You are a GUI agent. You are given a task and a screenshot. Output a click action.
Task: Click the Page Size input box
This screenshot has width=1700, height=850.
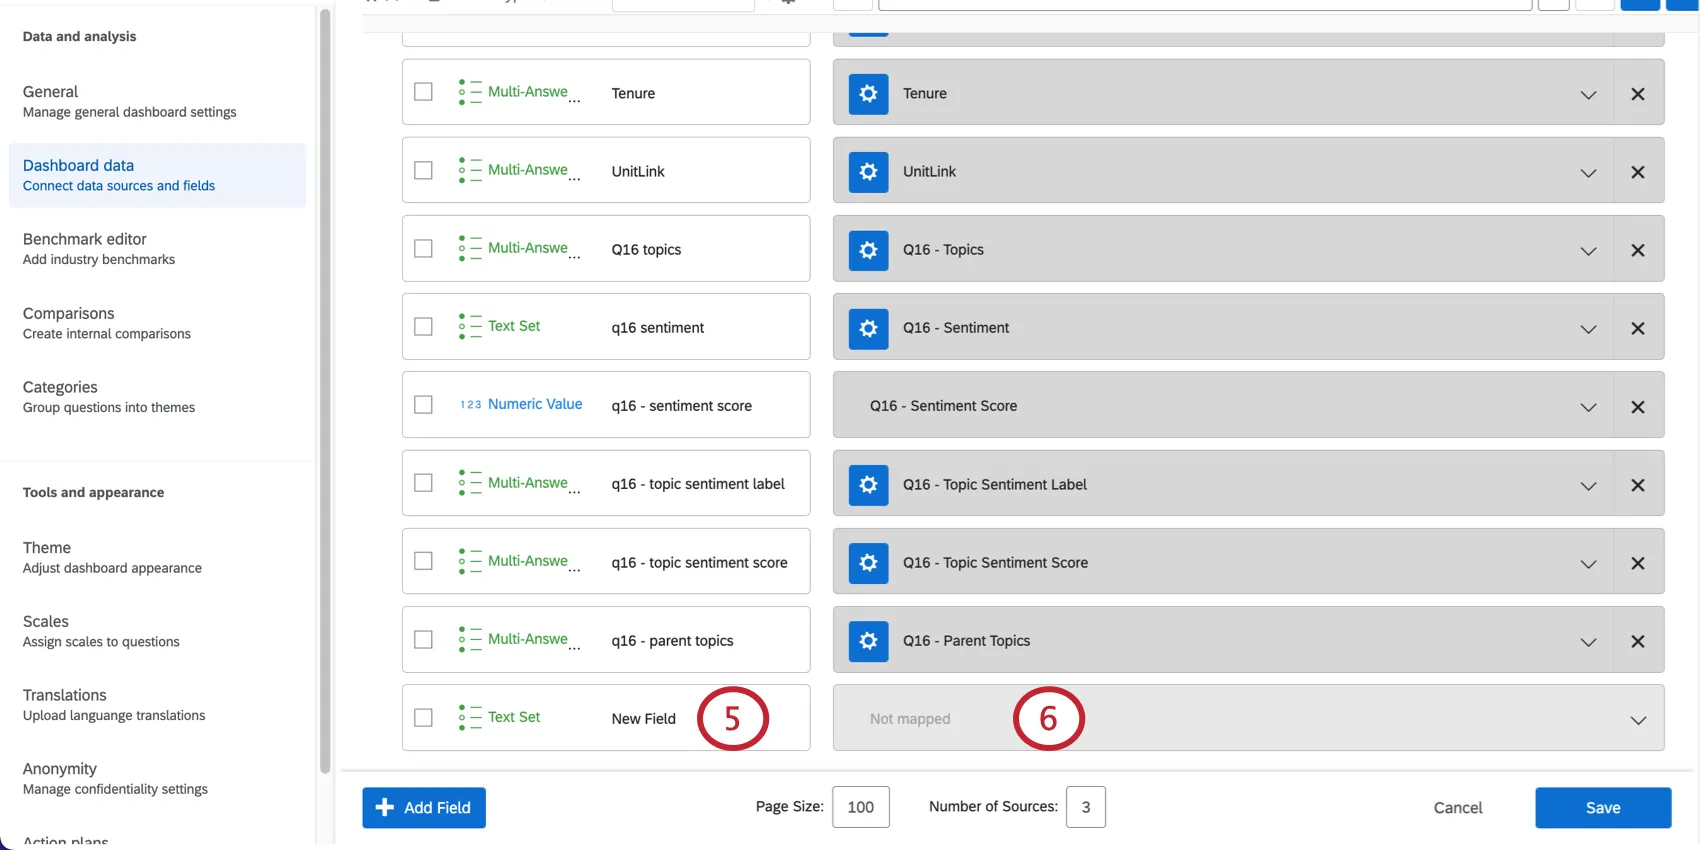point(860,807)
